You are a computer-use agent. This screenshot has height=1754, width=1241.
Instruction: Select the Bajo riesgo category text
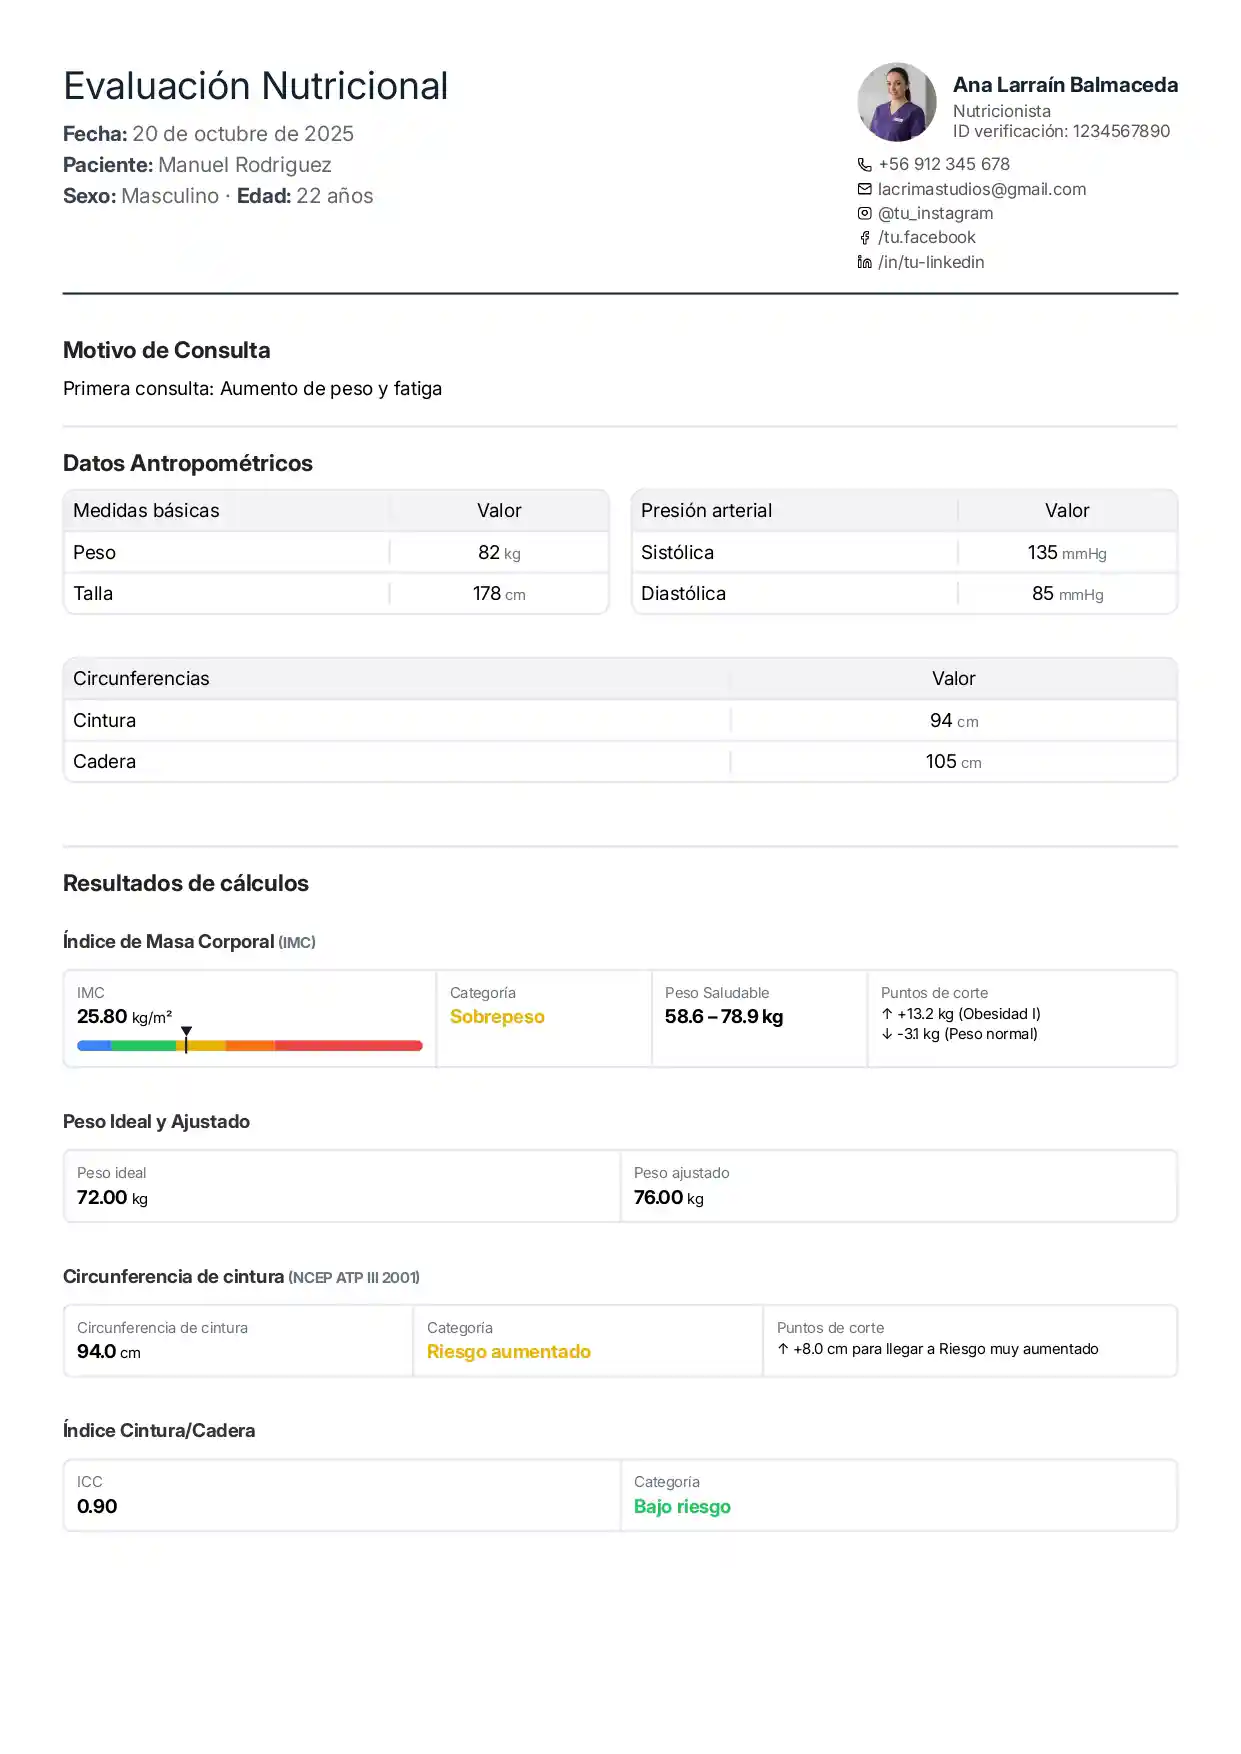(x=682, y=1507)
